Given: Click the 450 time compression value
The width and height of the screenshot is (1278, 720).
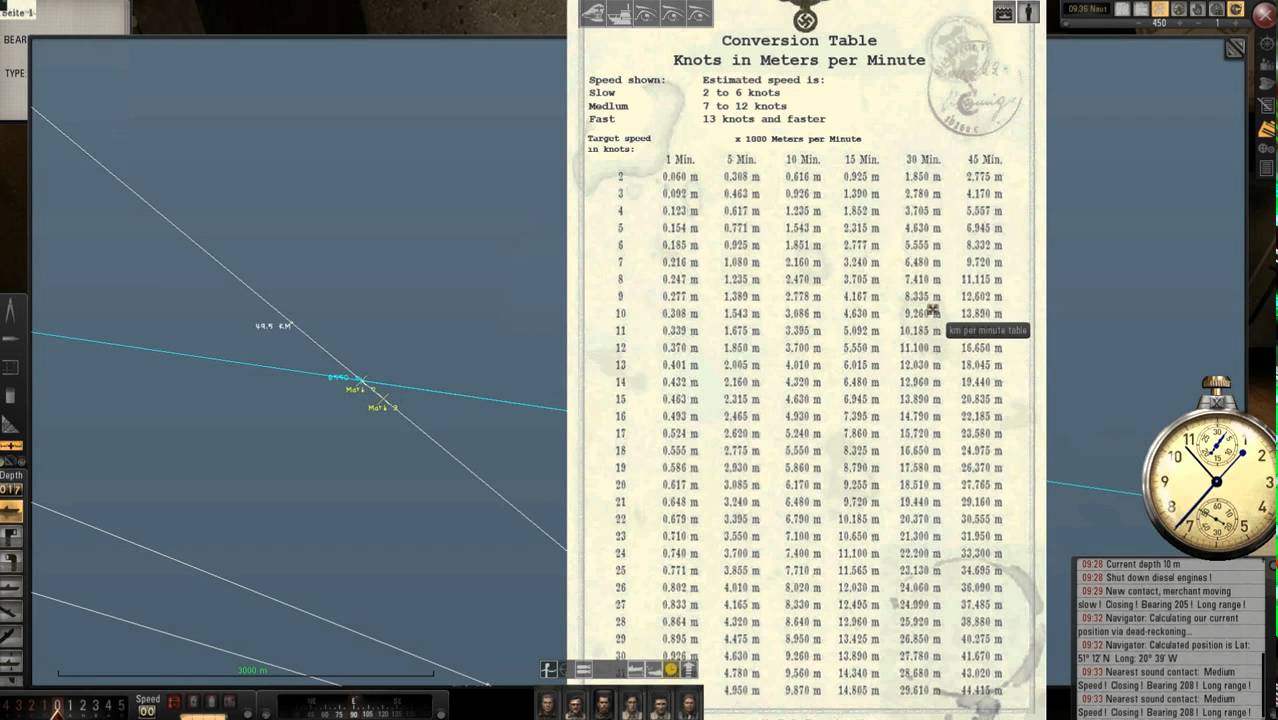Looking at the screenshot, I should point(1160,23).
